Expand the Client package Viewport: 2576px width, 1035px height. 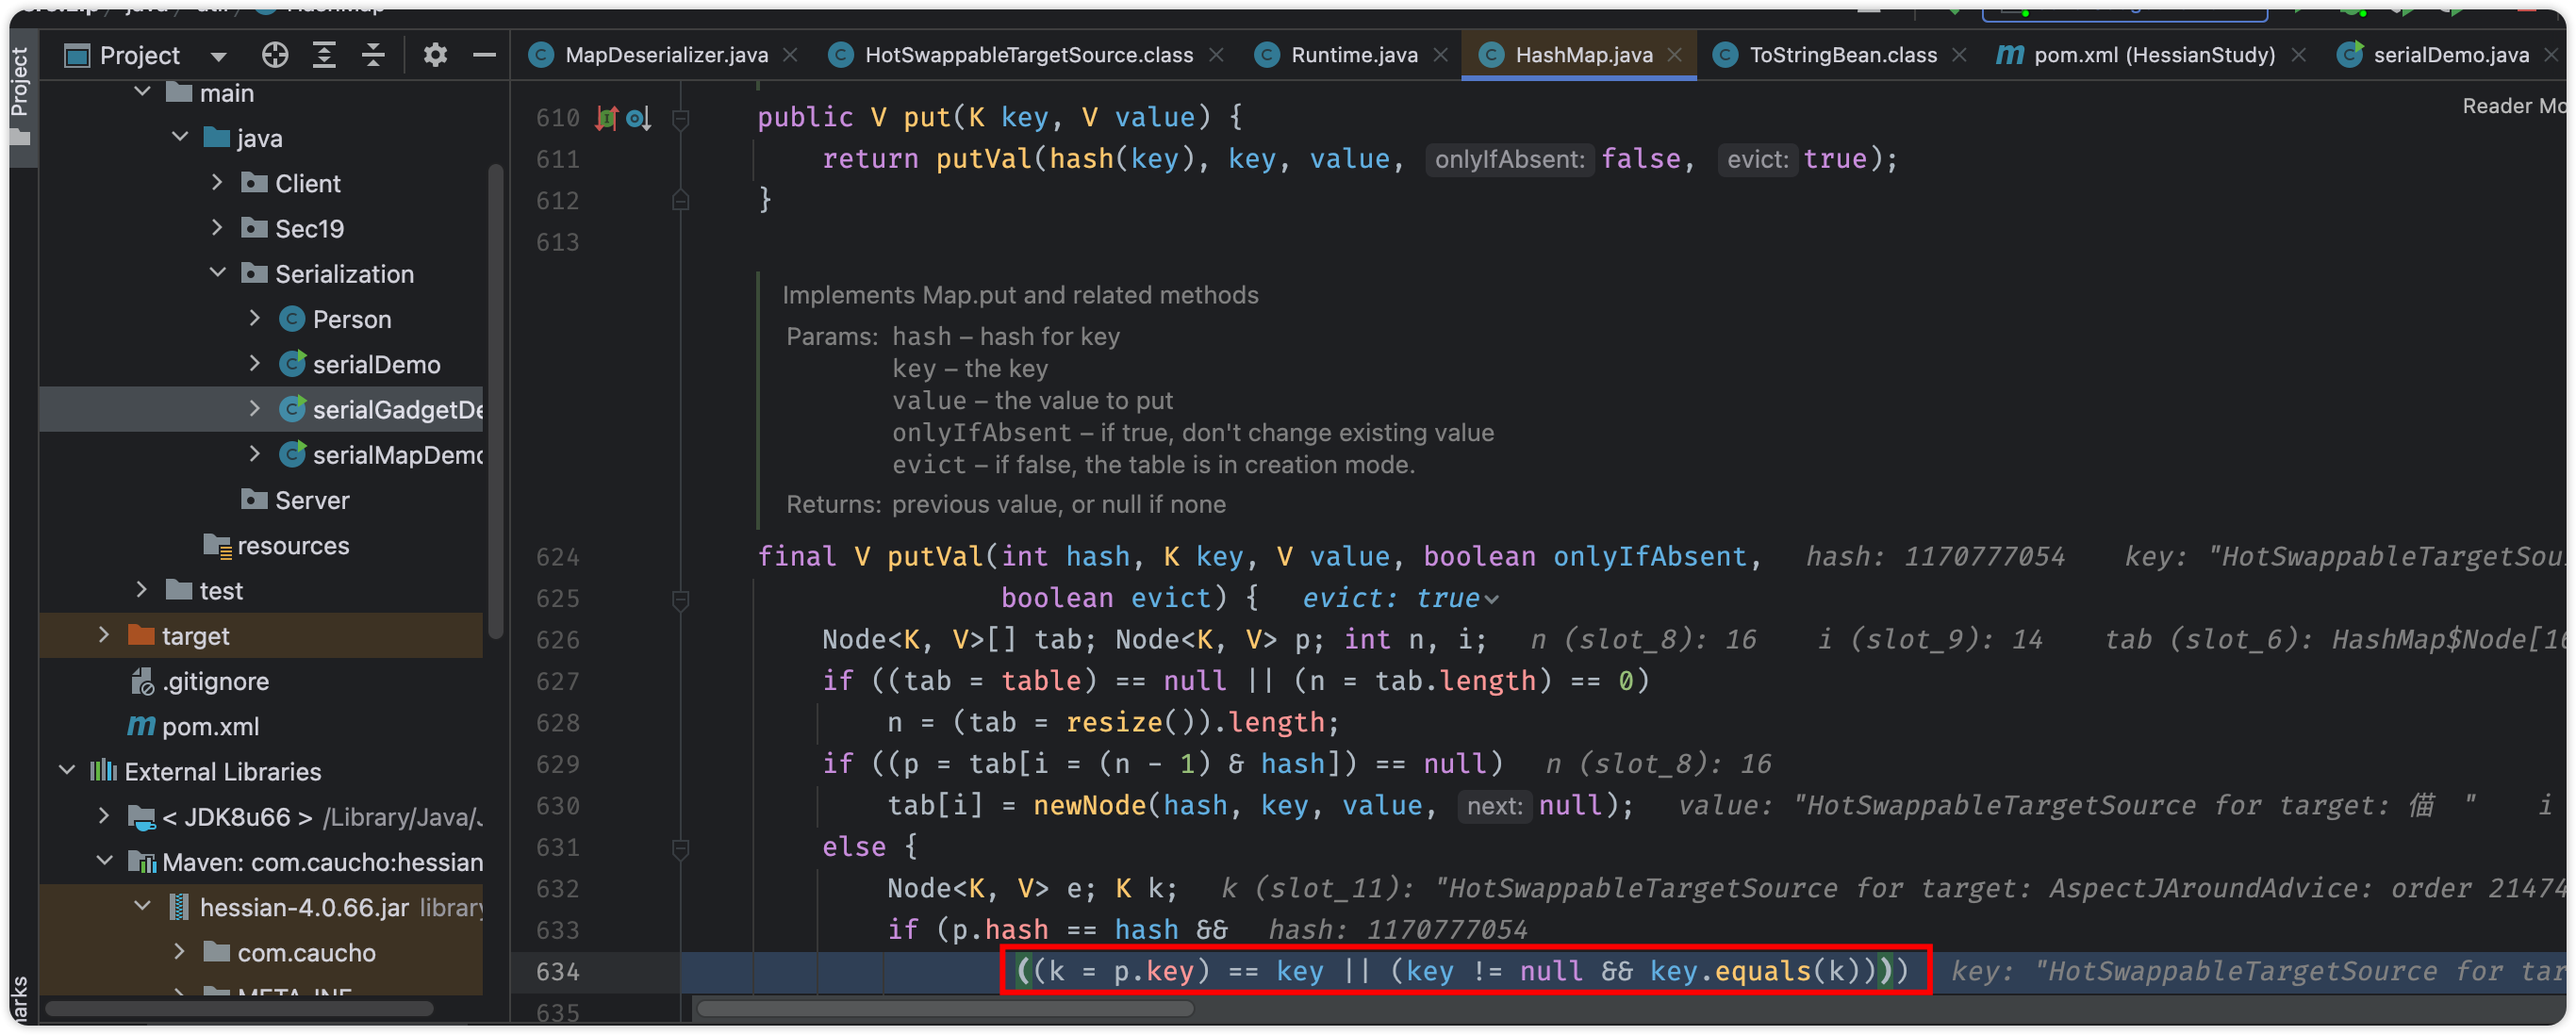[x=217, y=182]
